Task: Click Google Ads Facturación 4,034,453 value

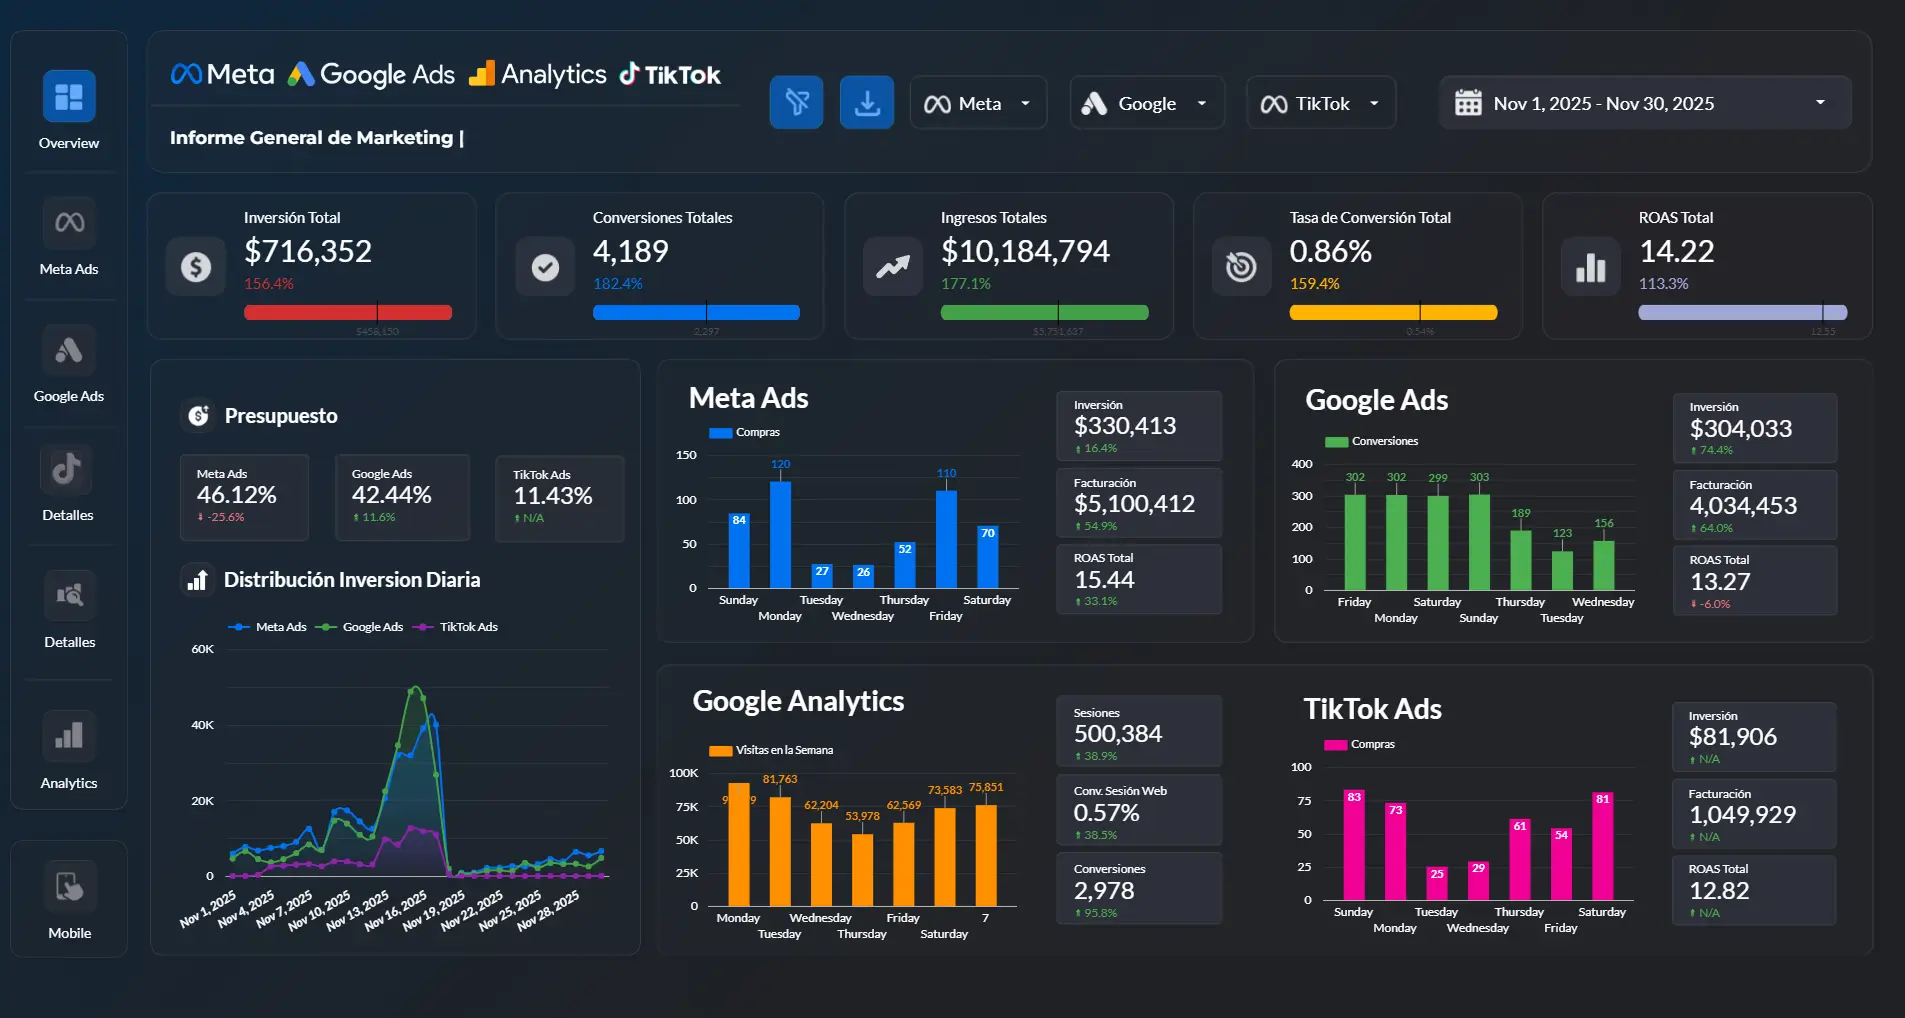Action: [1743, 506]
